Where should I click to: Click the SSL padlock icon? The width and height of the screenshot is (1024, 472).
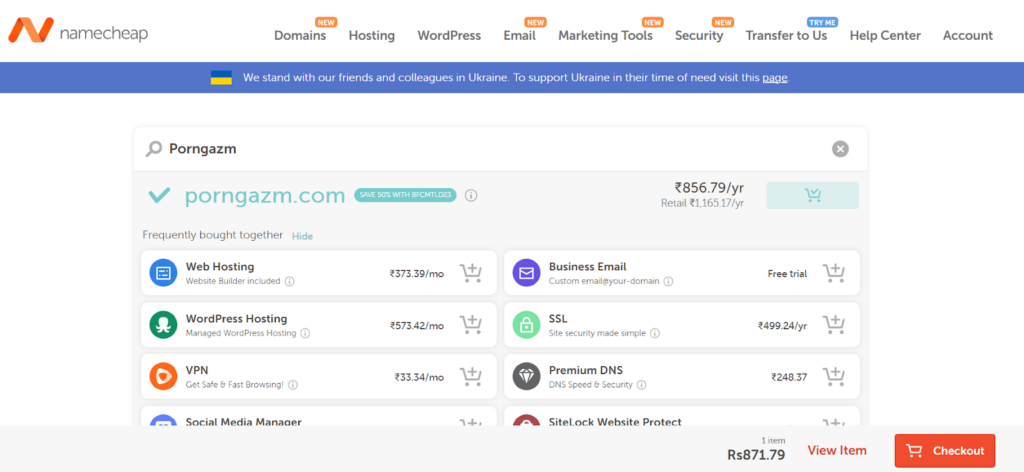point(526,324)
